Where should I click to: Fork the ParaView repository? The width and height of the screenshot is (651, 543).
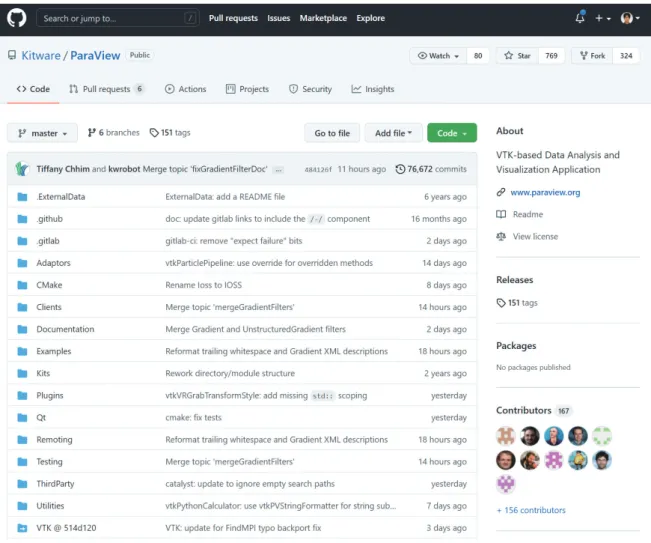click(592, 56)
